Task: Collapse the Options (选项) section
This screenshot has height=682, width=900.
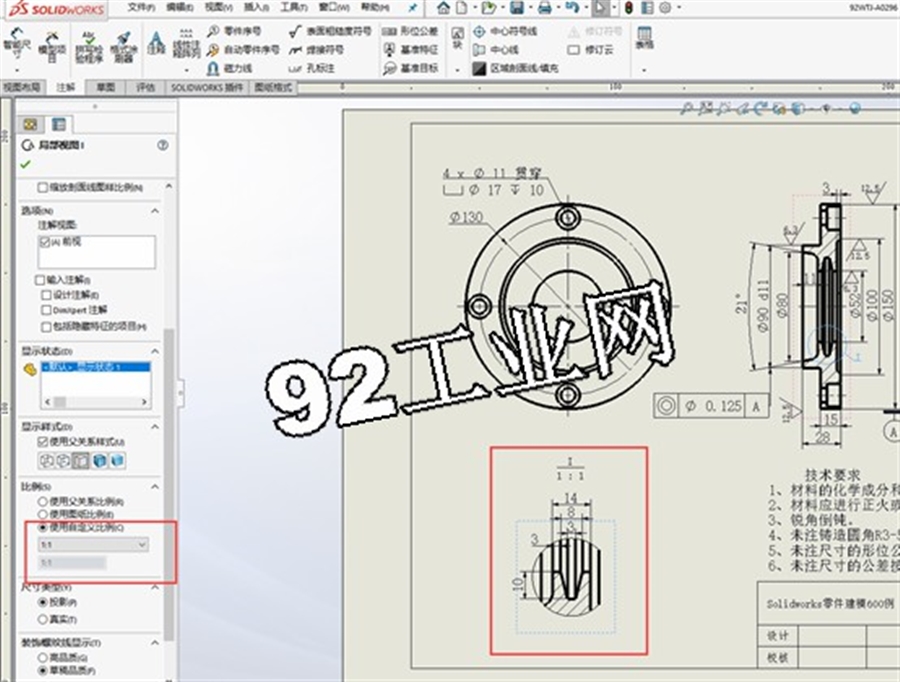Action: point(155,211)
